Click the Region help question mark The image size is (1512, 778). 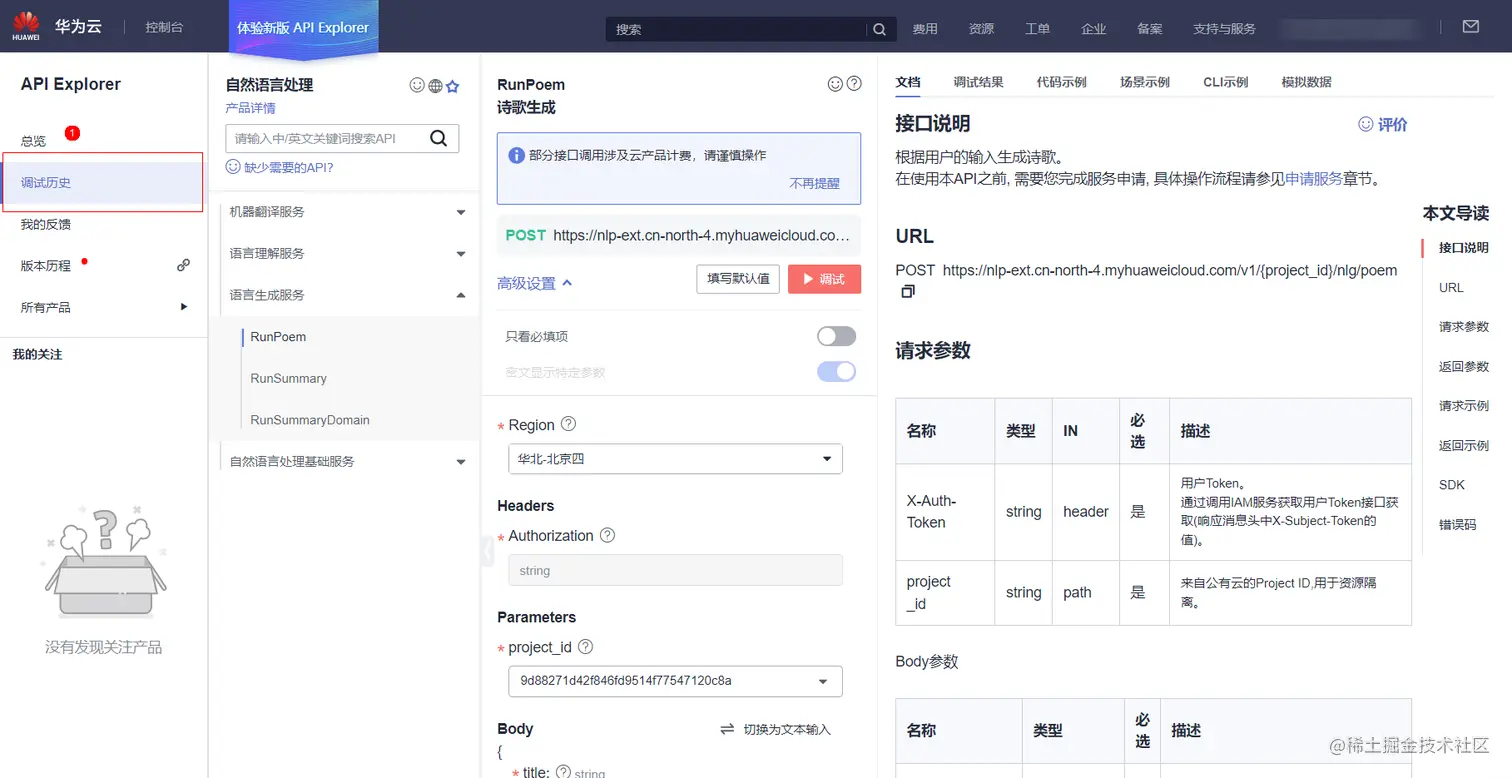coord(568,424)
